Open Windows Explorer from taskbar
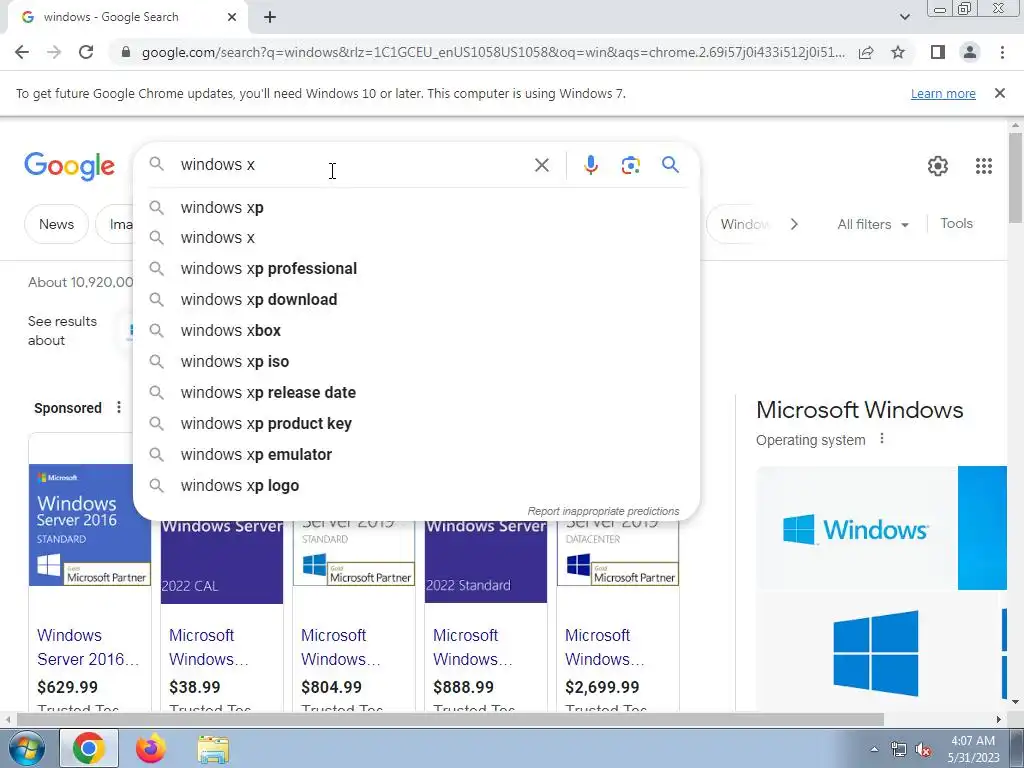This screenshot has height=768, width=1024. tap(213, 748)
